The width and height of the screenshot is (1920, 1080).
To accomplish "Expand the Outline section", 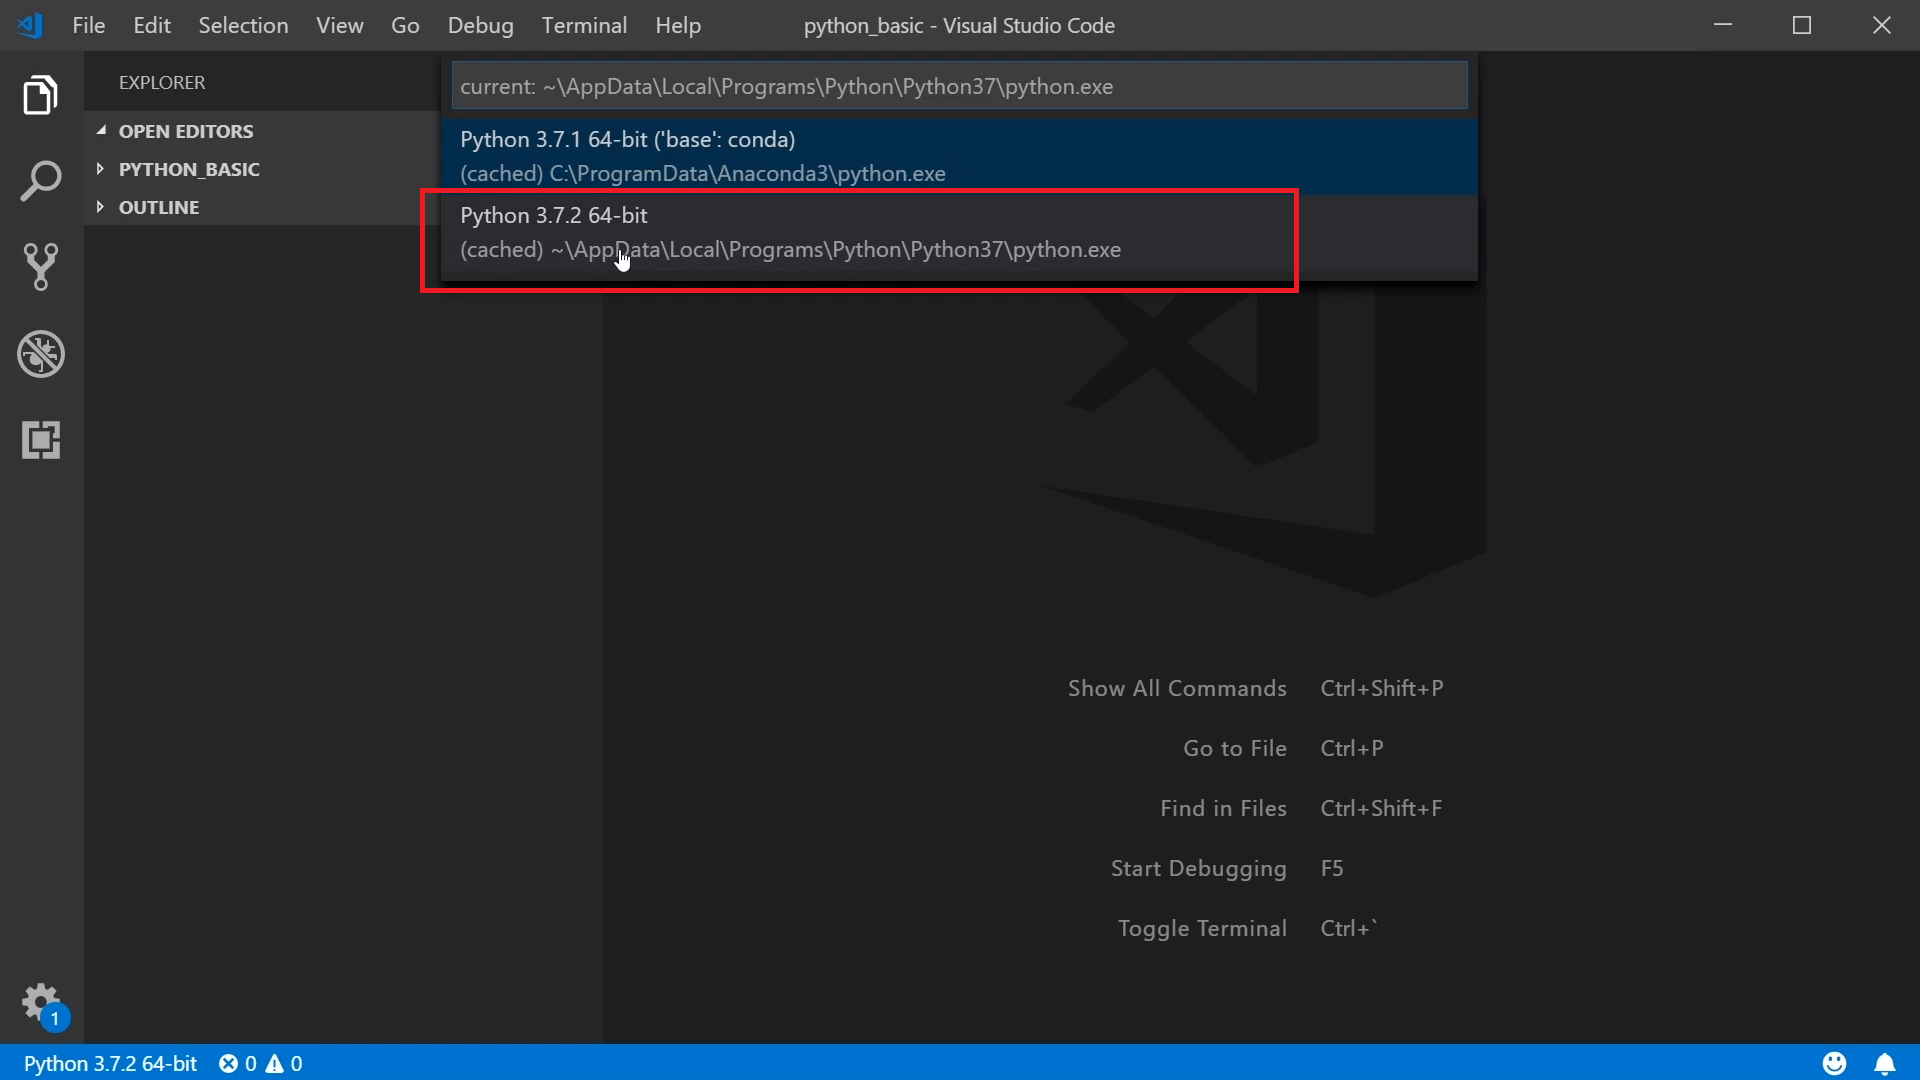I will click(x=159, y=207).
